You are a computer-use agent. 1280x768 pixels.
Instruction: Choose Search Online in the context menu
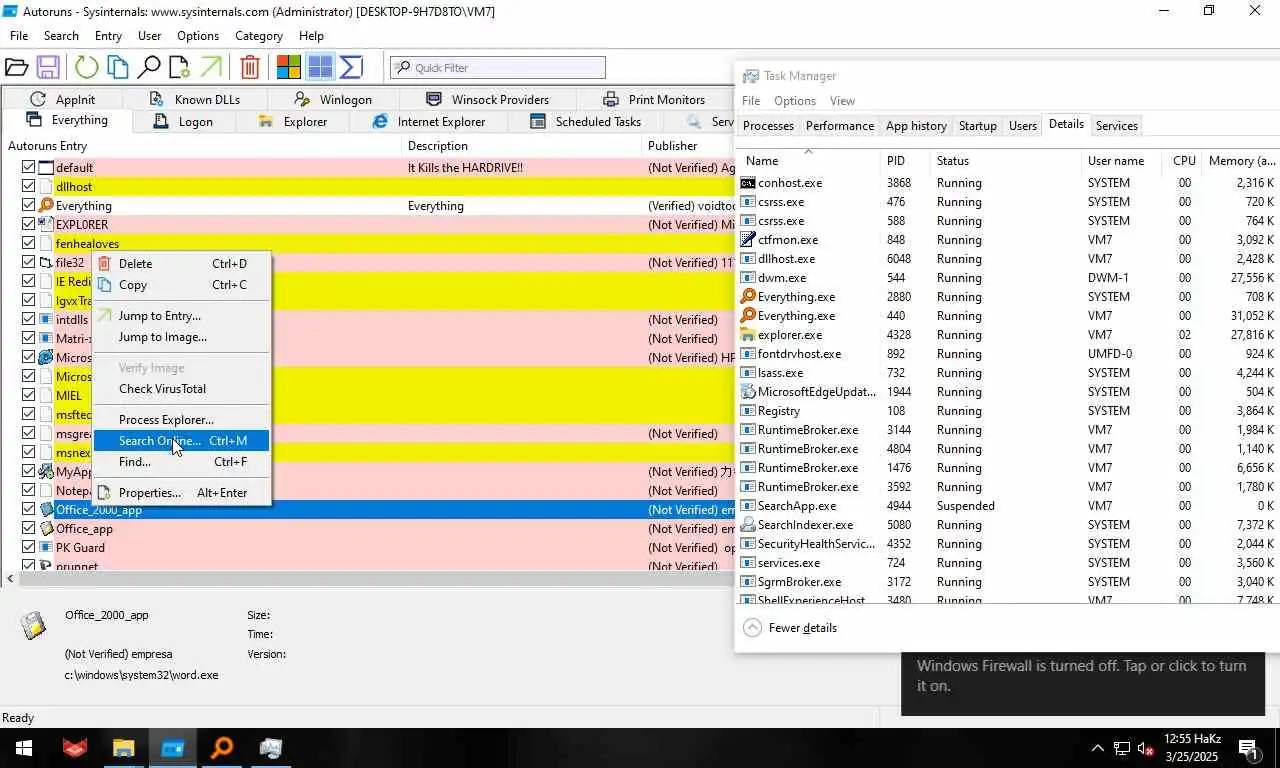(x=181, y=441)
